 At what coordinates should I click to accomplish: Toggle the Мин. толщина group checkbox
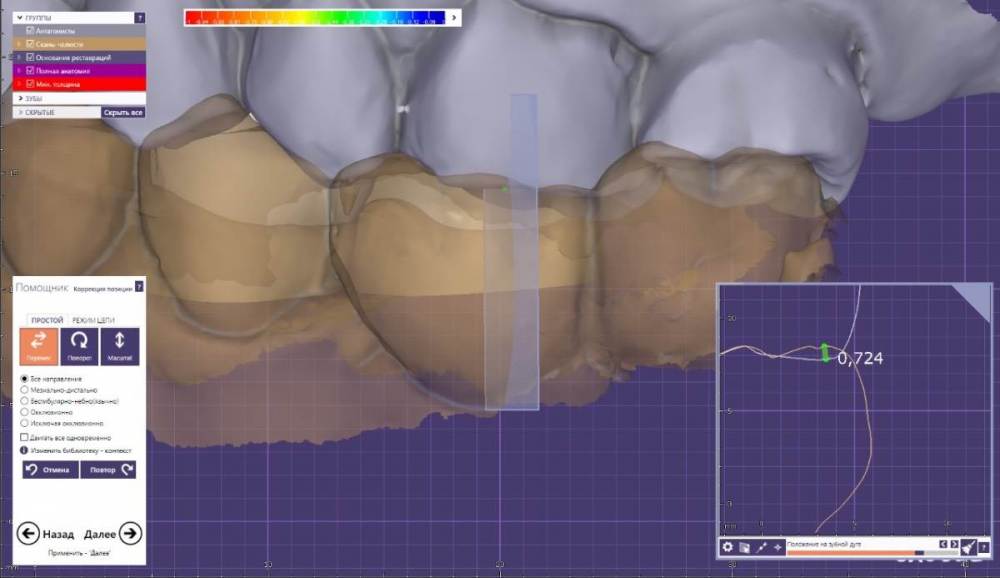tap(30, 84)
